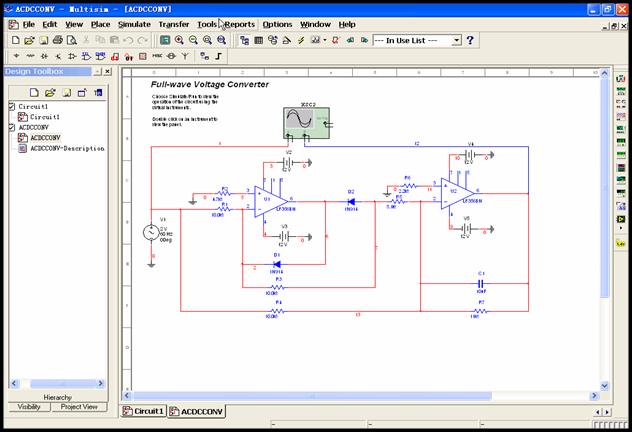Open print preview
The width and height of the screenshot is (632, 432).
[72, 40]
